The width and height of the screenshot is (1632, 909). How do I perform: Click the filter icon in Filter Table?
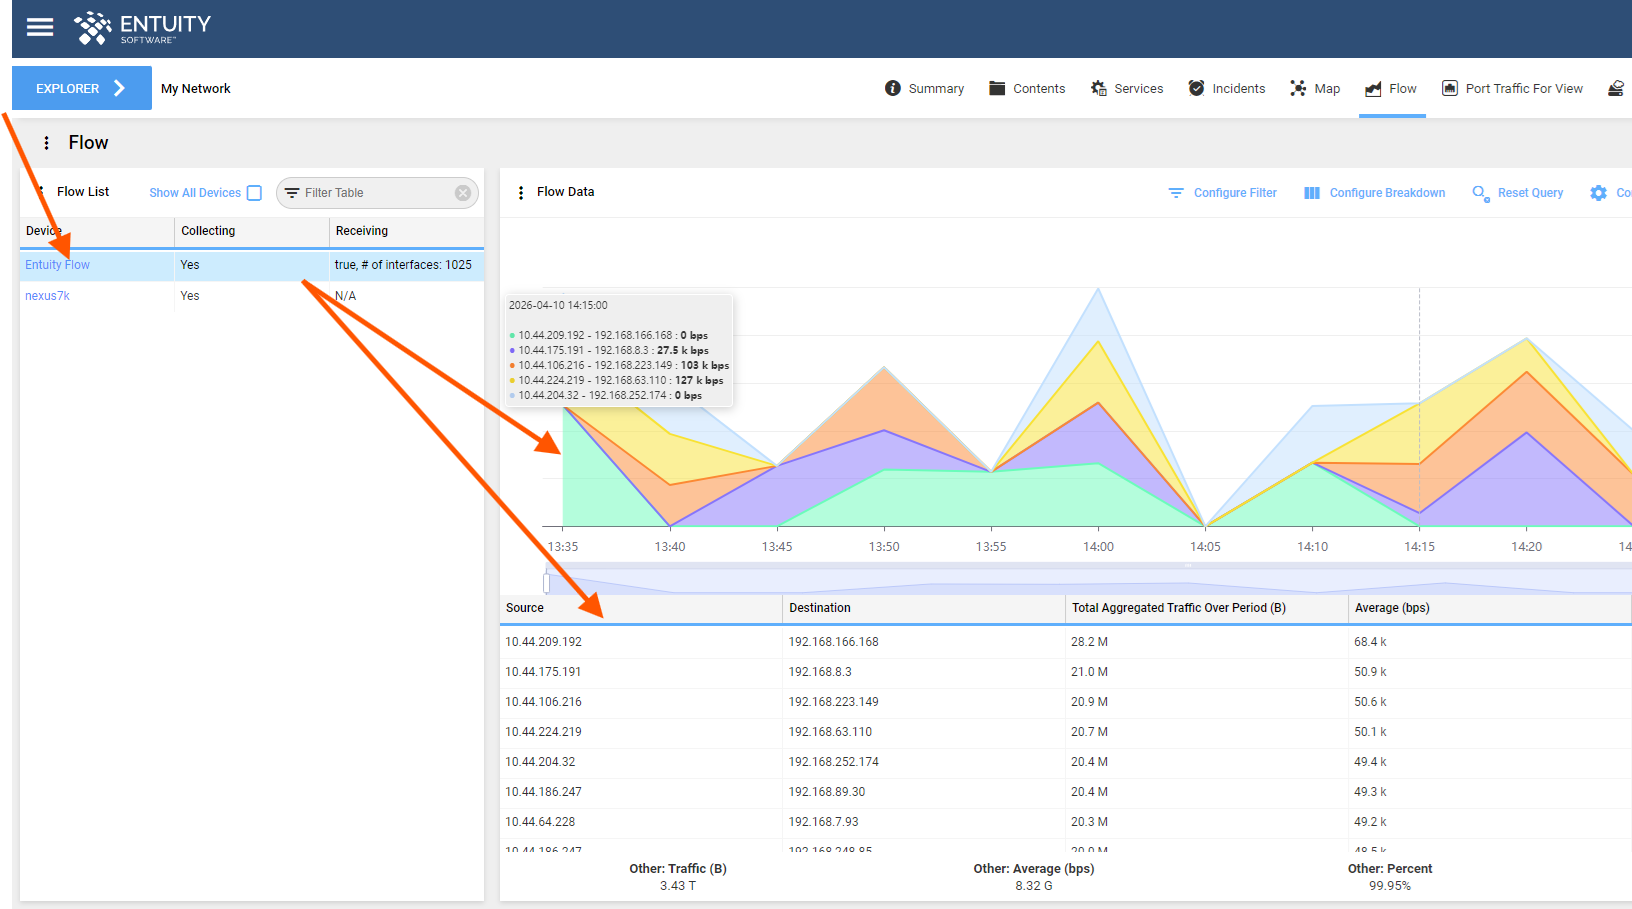tap(292, 193)
